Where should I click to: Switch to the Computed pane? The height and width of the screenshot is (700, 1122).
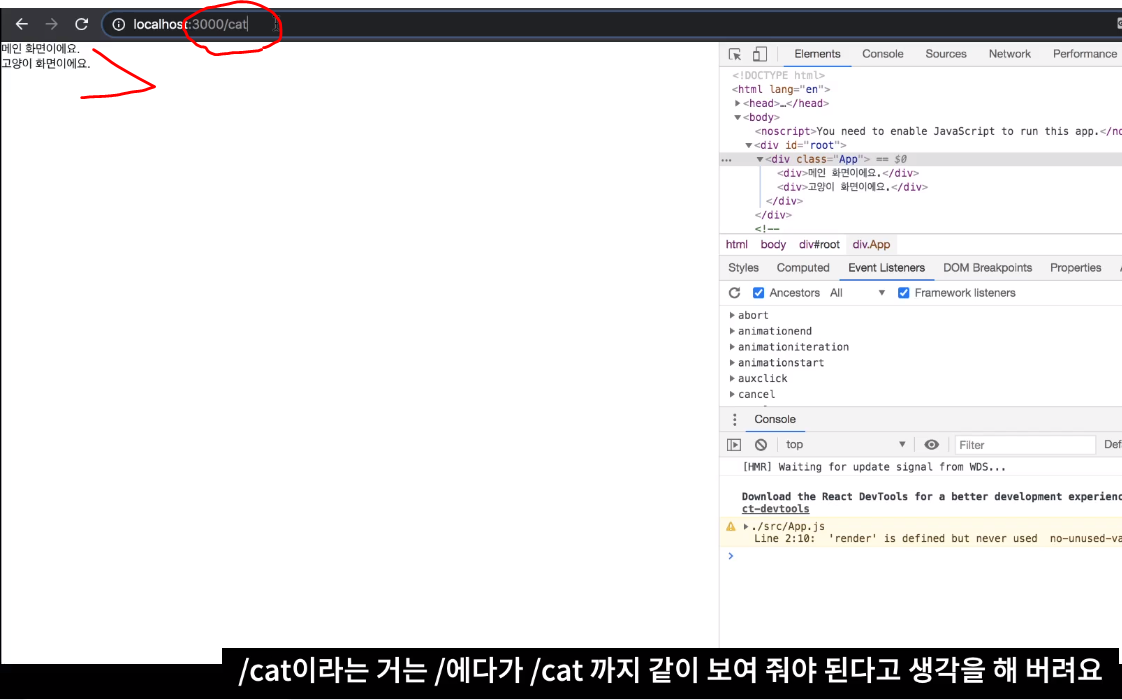coord(803,268)
